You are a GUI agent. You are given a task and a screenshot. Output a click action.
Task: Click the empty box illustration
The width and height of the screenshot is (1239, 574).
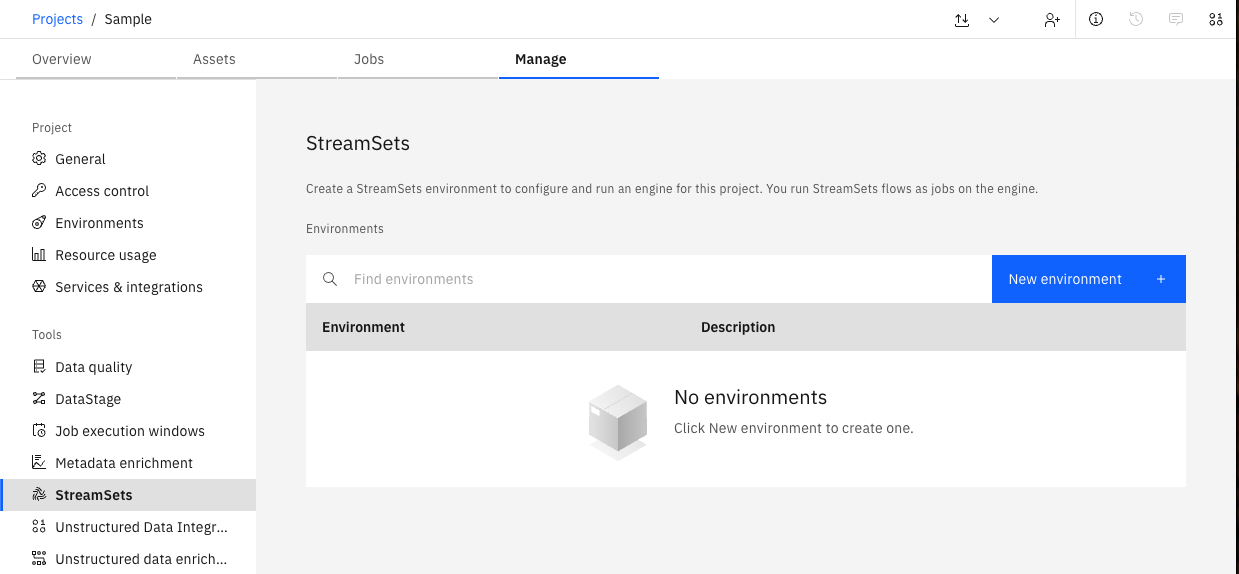coord(618,422)
